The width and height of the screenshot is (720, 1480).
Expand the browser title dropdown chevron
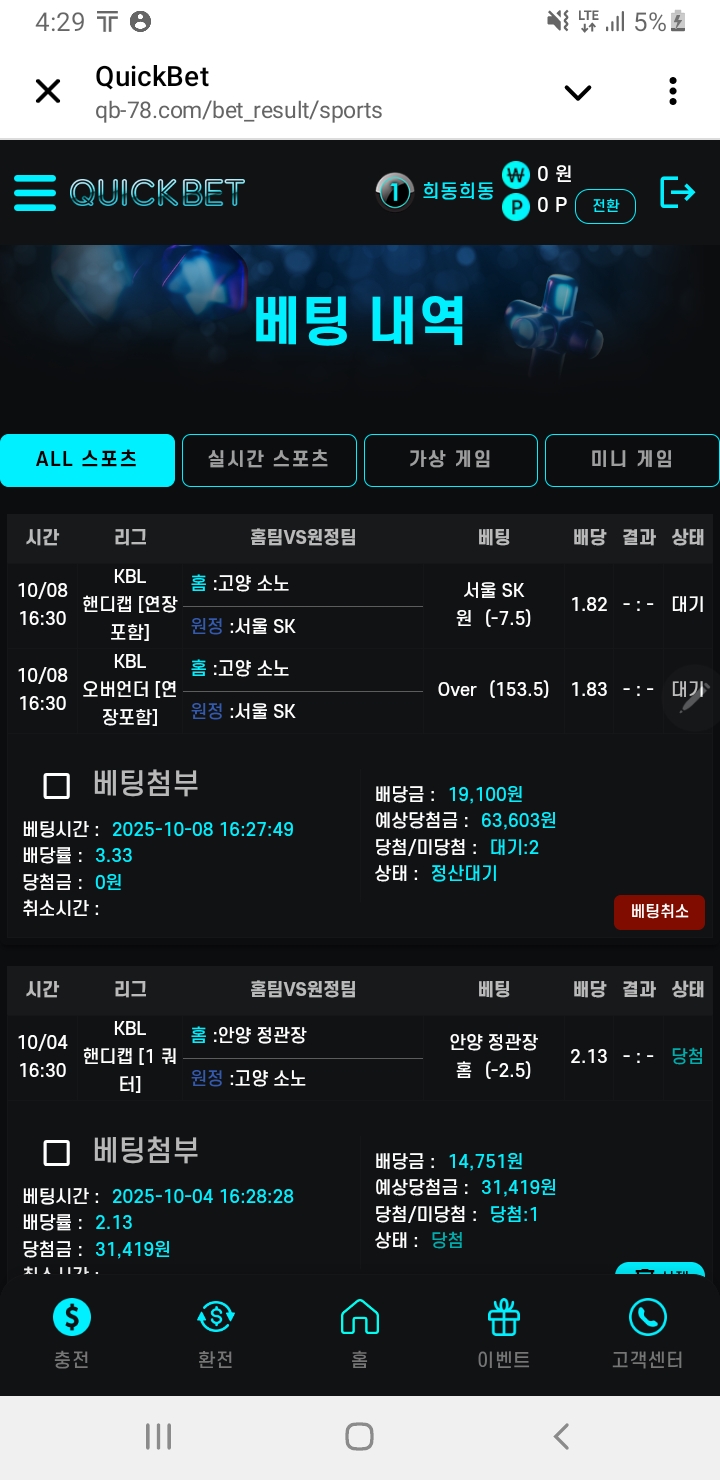(x=578, y=93)
